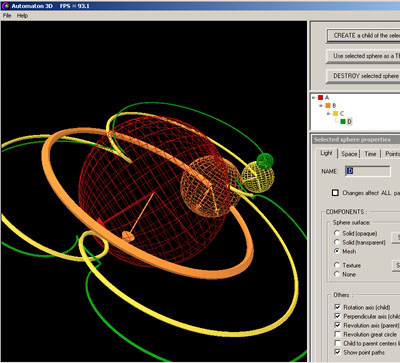Select orange sphere B icon in tree
Viewport: 400px width, 363px height.
click(x=328, y=106)
